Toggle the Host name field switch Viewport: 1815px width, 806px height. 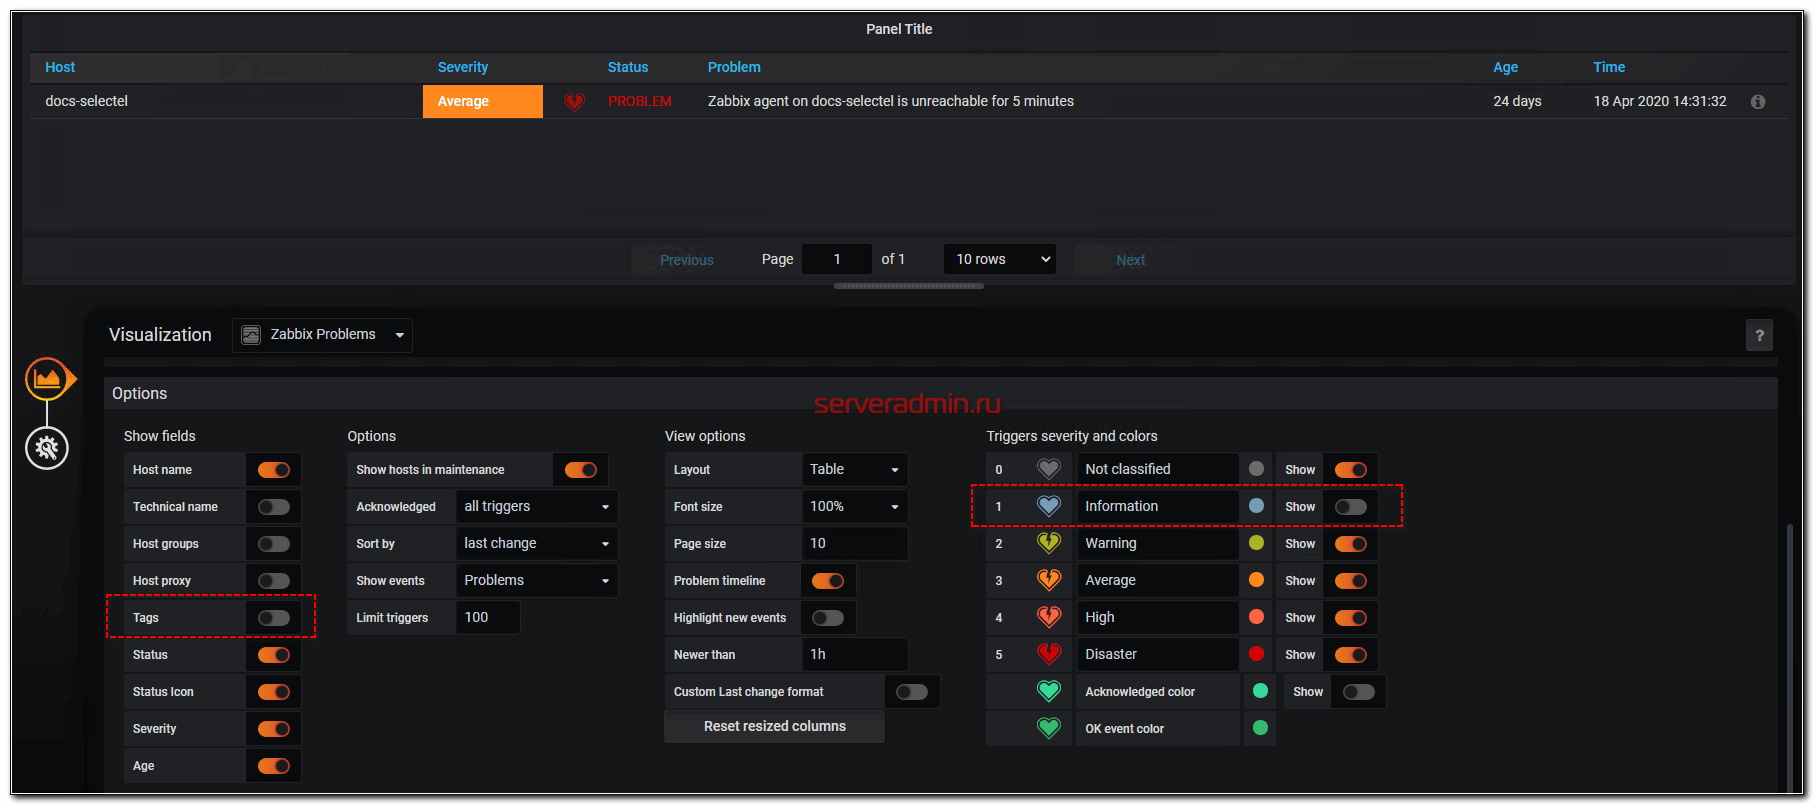[x=274, y=470]
